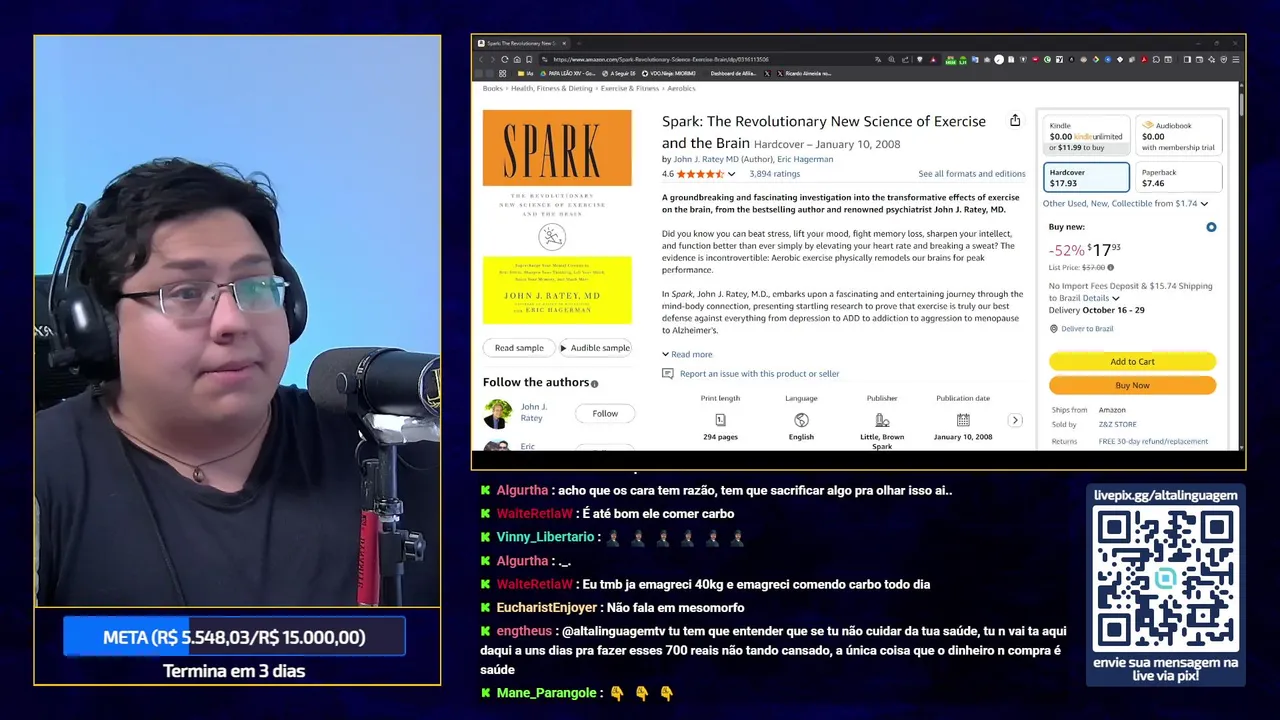Open the apps grid icon in bookmarks bar

pos(502,73)
